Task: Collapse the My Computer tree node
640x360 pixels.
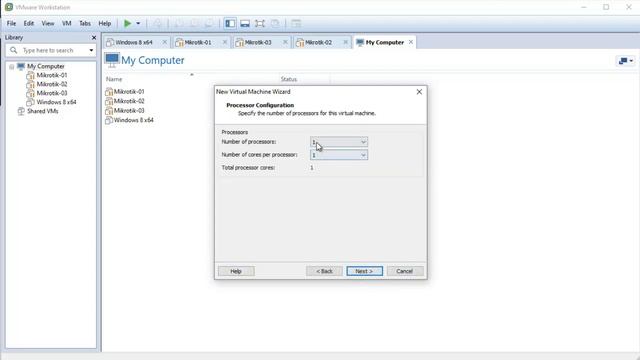Action: [x=11, y=67]
